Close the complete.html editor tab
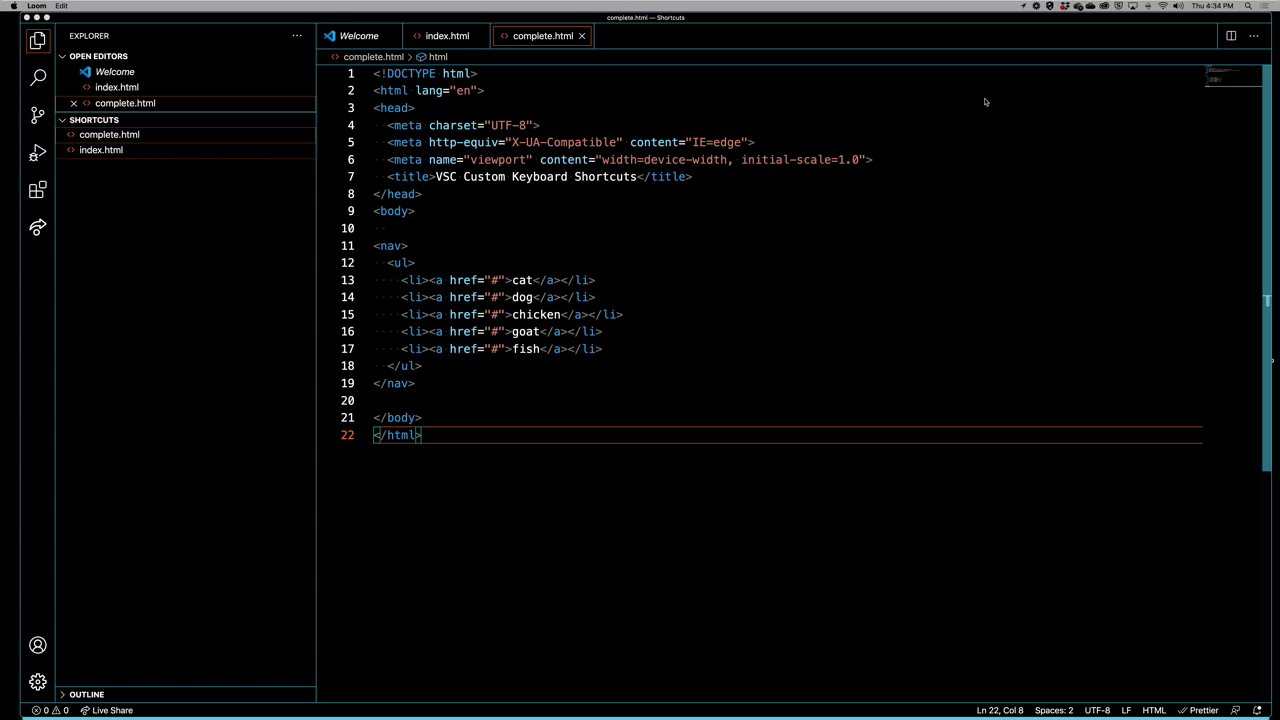1280x720 pixels. [581, 36]
